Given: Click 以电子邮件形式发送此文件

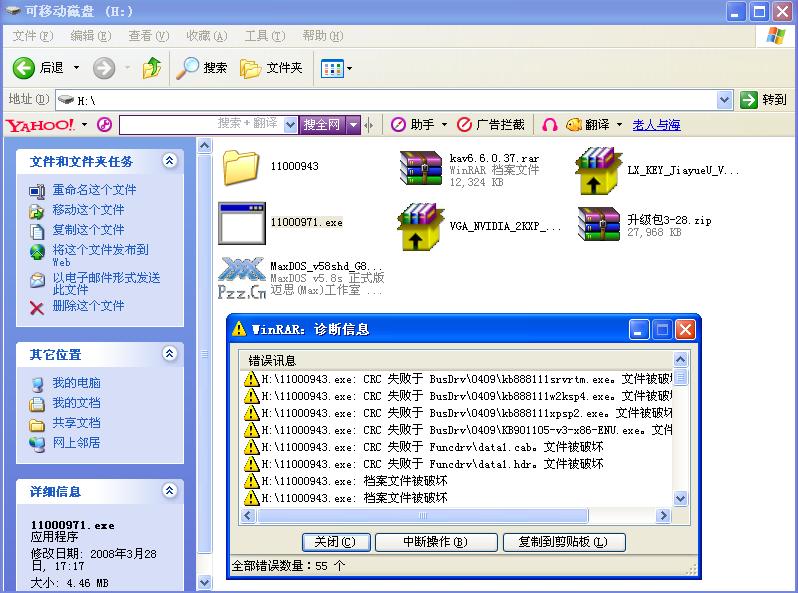Looking at the screenshot, I should 106,284.
